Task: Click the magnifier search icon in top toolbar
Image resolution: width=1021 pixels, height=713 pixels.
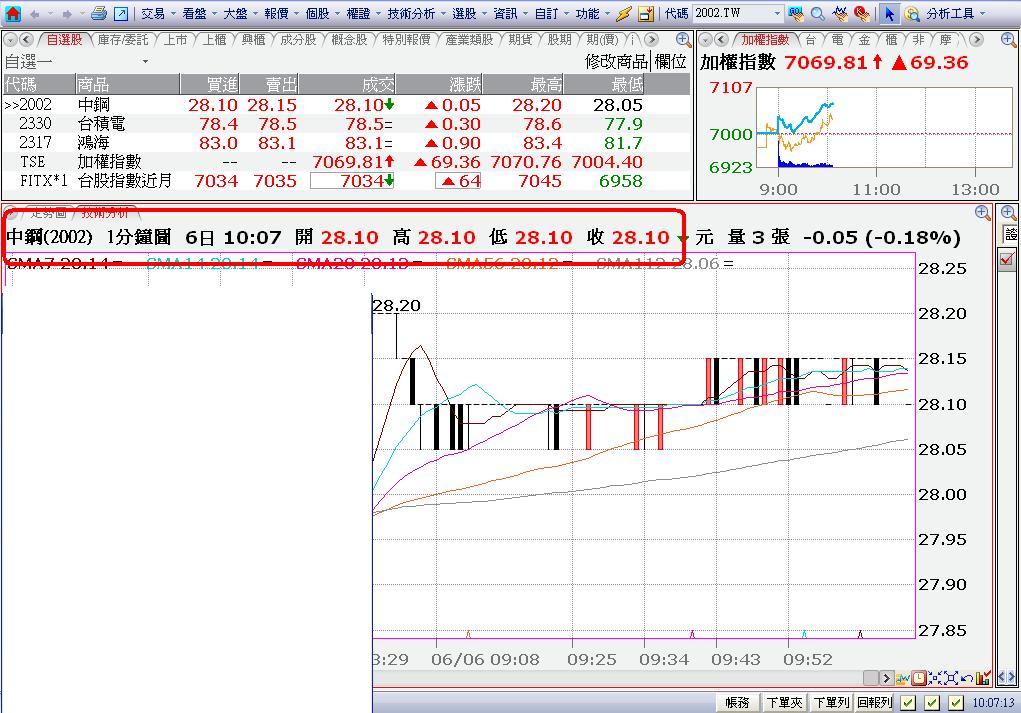Action: 818,13
